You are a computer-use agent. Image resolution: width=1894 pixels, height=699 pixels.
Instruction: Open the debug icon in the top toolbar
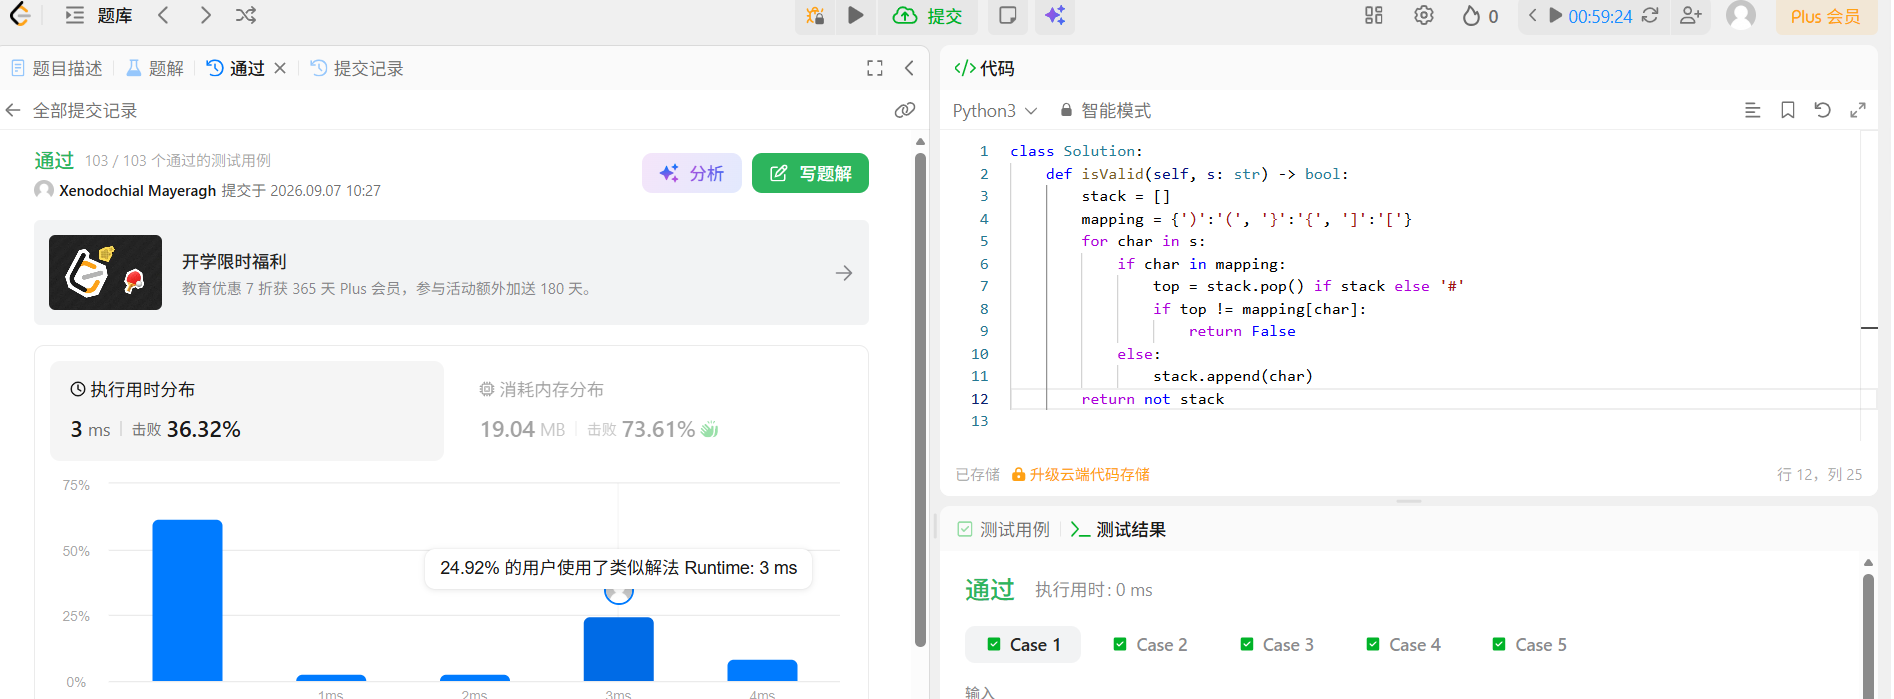pos(816,15)
